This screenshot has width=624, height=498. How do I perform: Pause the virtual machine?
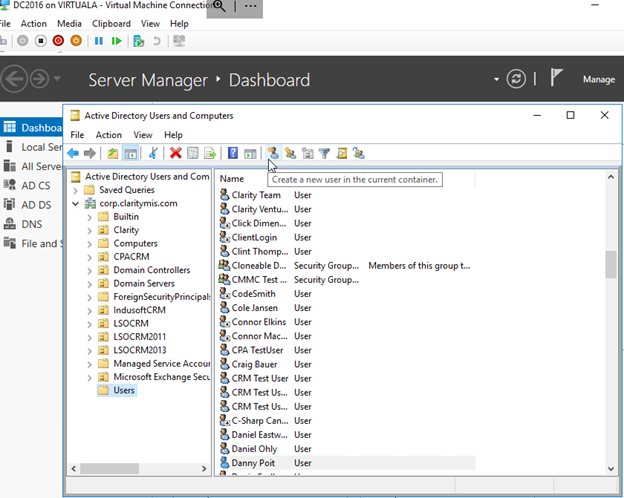(99, 41)
